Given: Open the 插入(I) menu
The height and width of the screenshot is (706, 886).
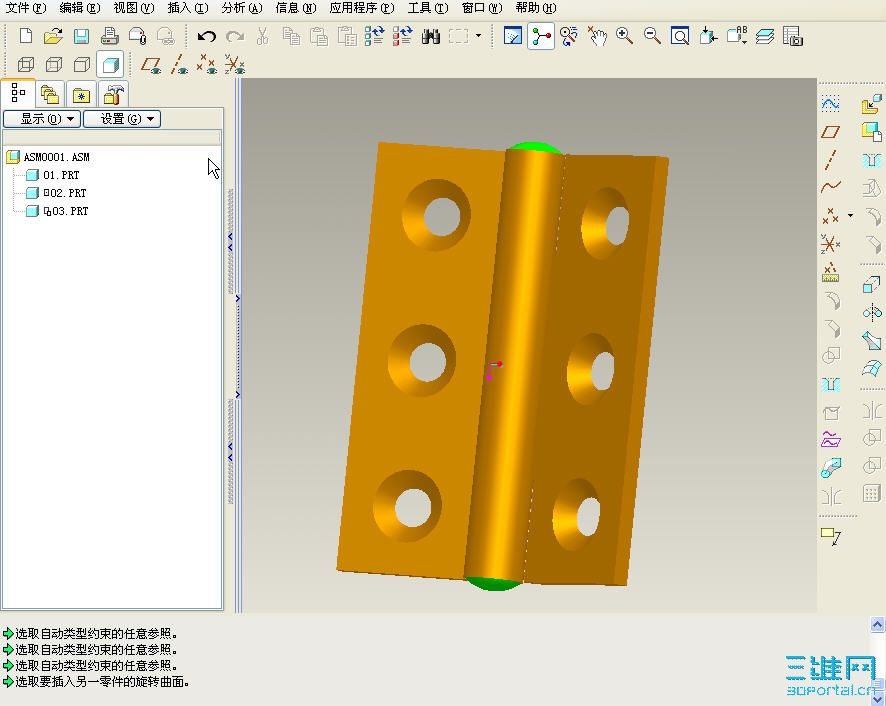Looking at the screenshot, I should point(188,8).
